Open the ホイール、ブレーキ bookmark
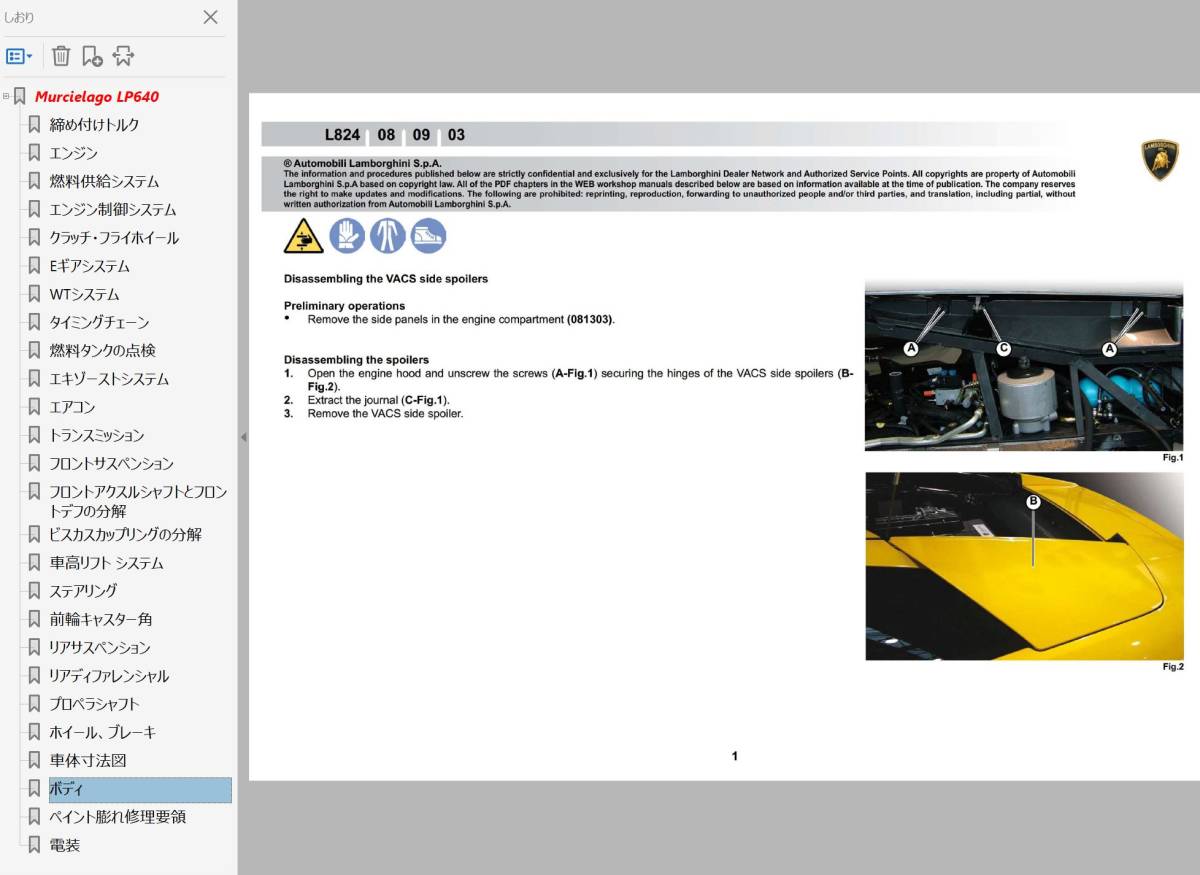Viewport: 1200px width, 875px height. pos(102,732)
